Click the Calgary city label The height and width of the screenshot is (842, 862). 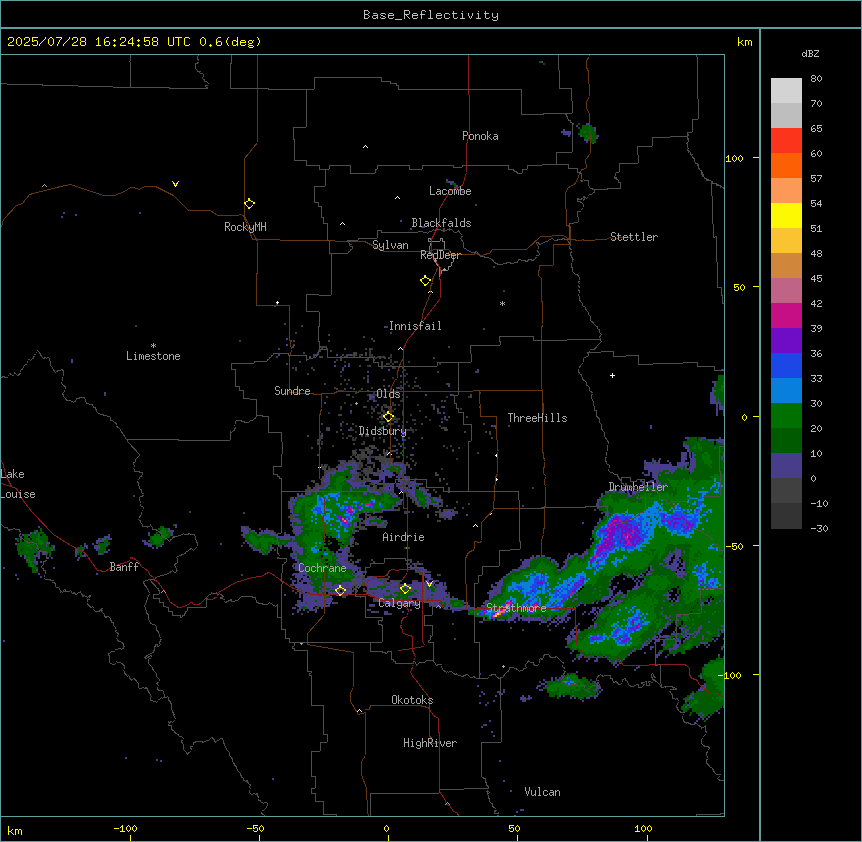click(x=399, y=603)
